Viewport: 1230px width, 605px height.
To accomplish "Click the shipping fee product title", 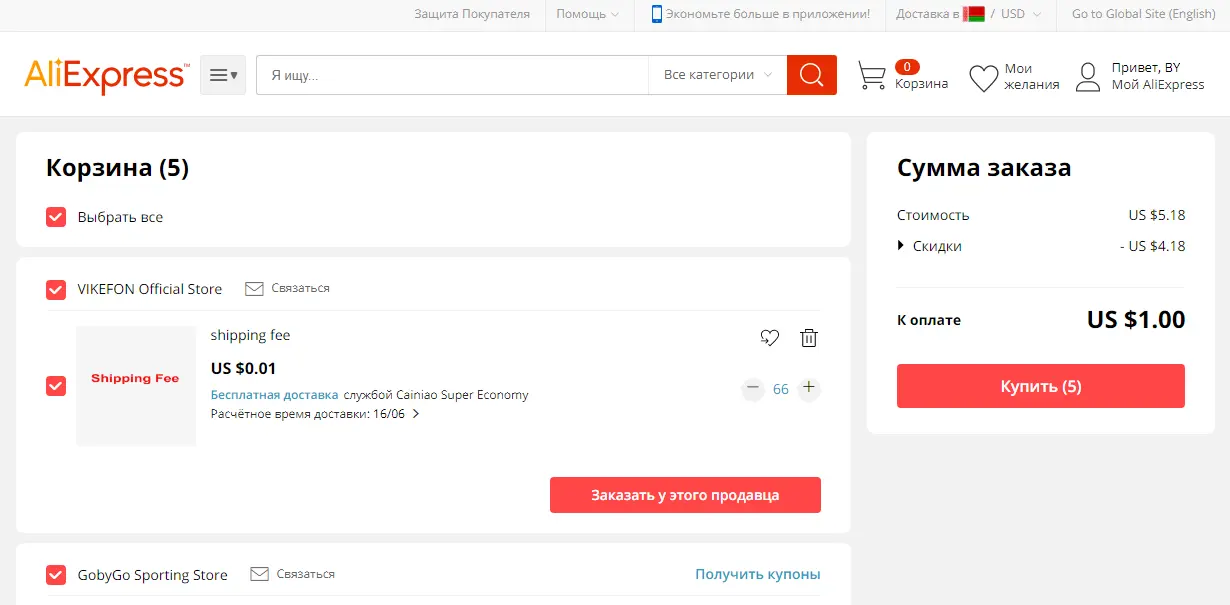I will tap(250, 335).
